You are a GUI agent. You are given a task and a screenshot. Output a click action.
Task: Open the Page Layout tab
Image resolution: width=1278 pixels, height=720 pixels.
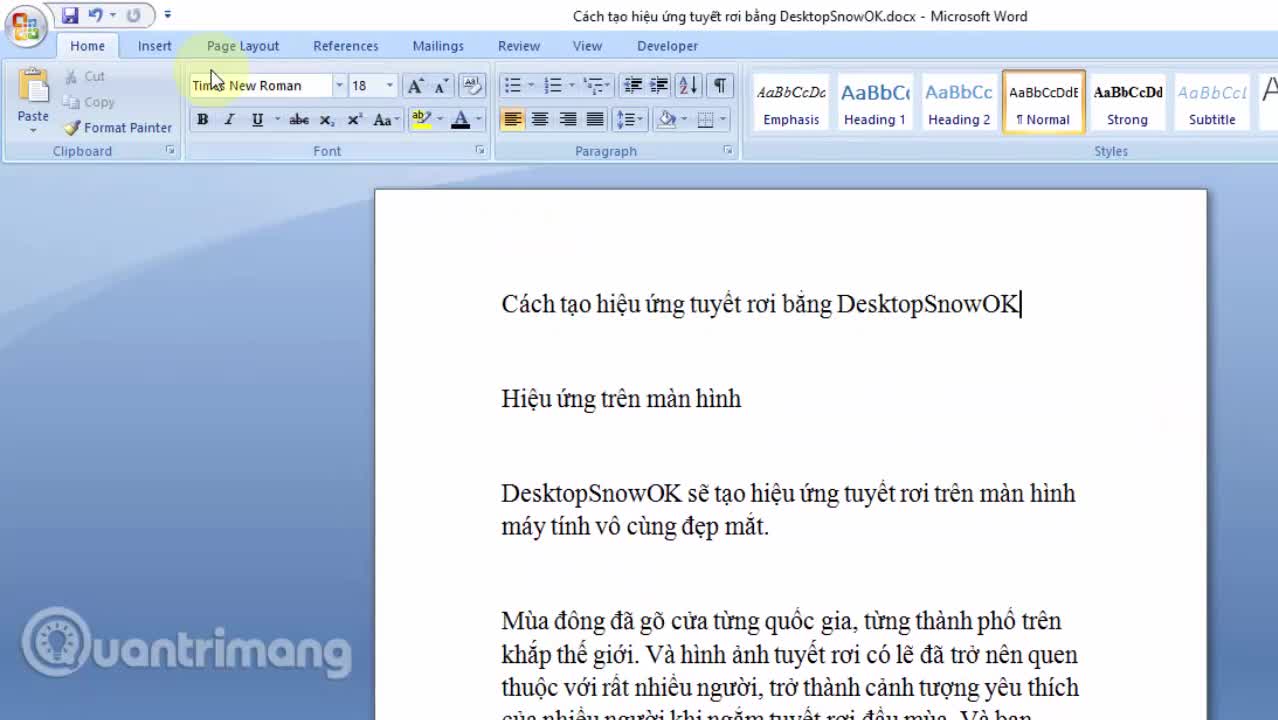(x=243, y=46)
